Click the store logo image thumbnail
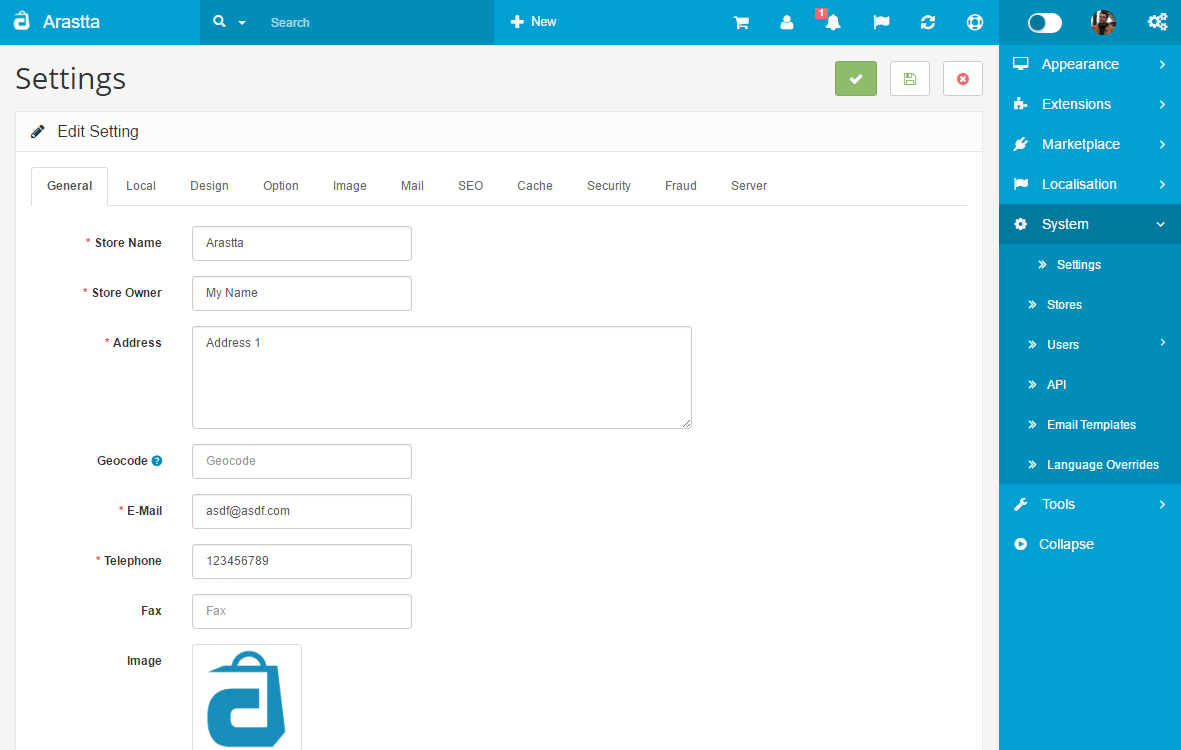1181x750 pixels. pyautogui.click(x=247, y=698)
